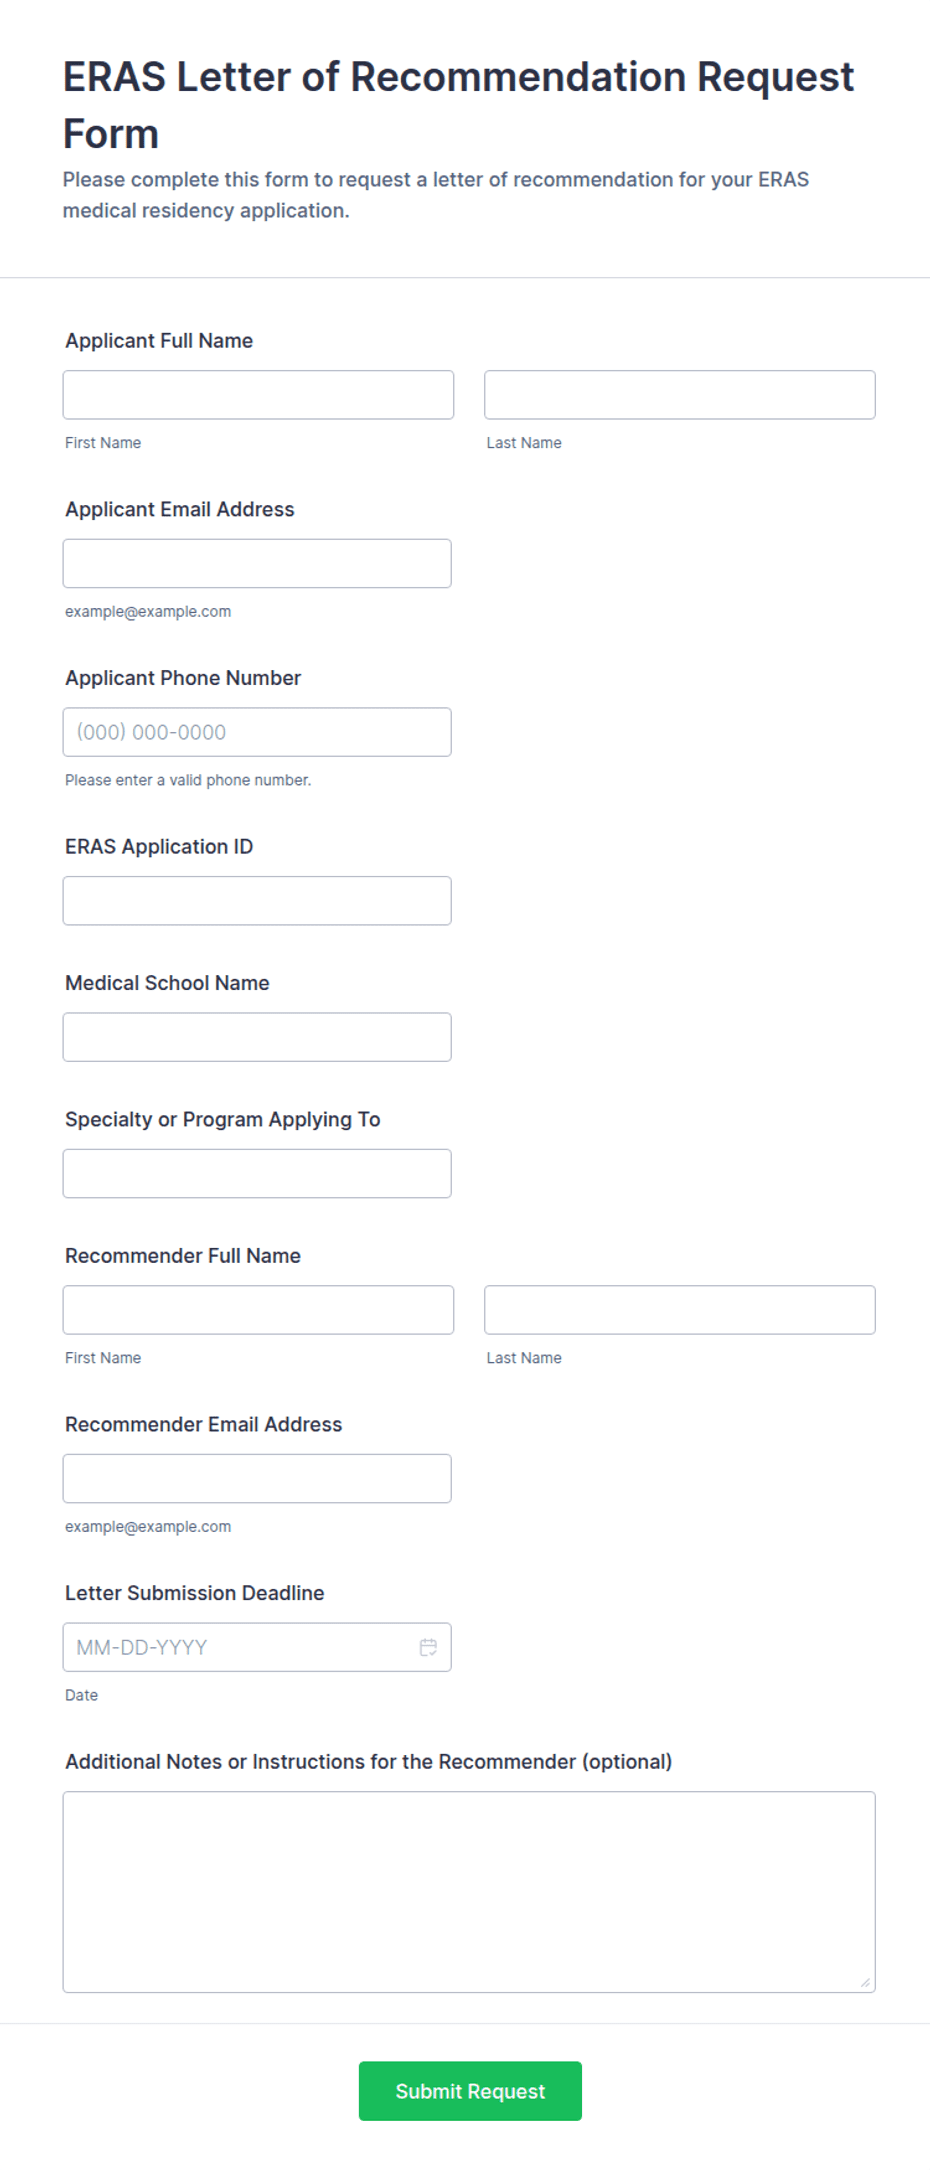Click inside the Additional Notes text area

469,1892
